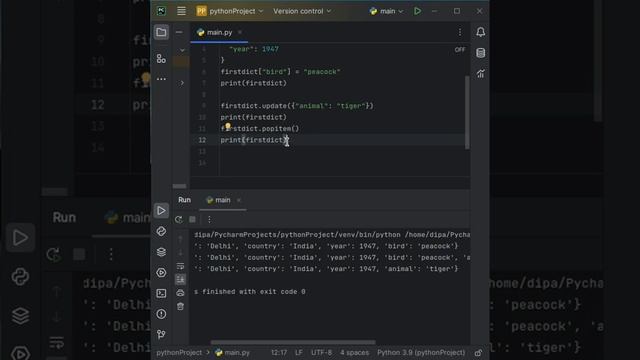Rerun main using the rerun icon
The image size is (640, 360).
tap(178, 220)
